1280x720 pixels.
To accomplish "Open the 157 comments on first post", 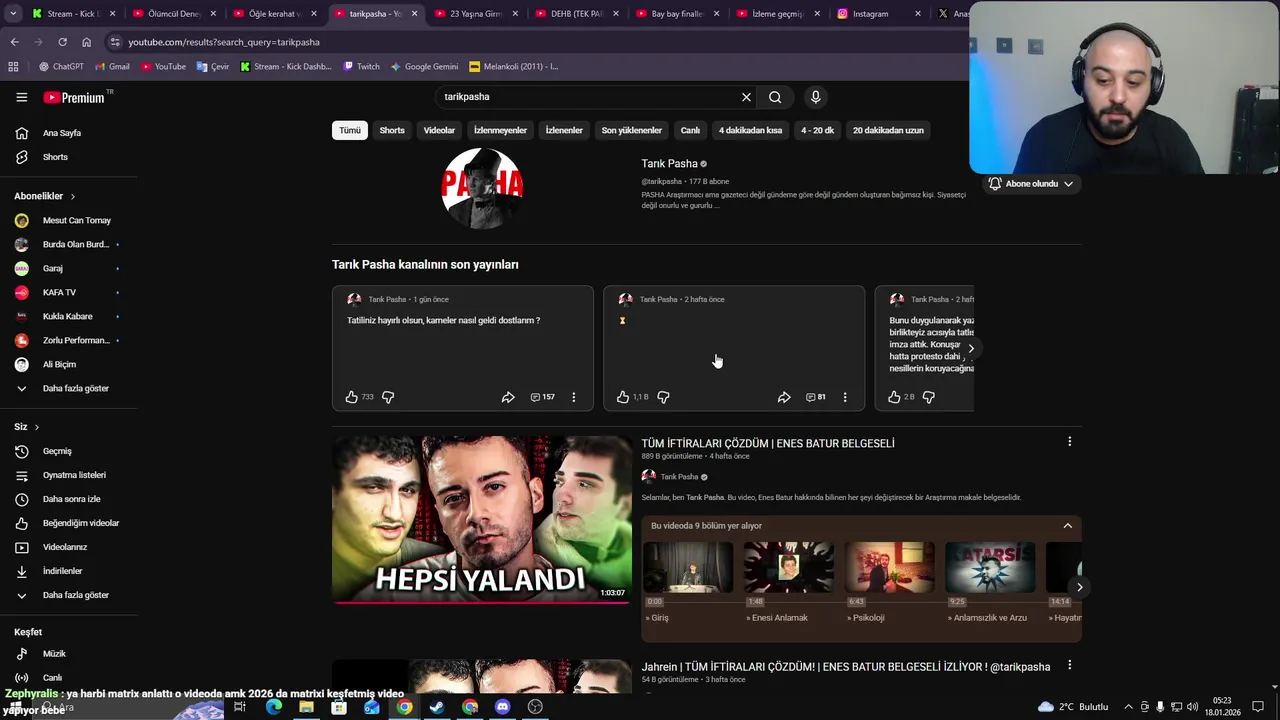I will [x=542, y=397].
